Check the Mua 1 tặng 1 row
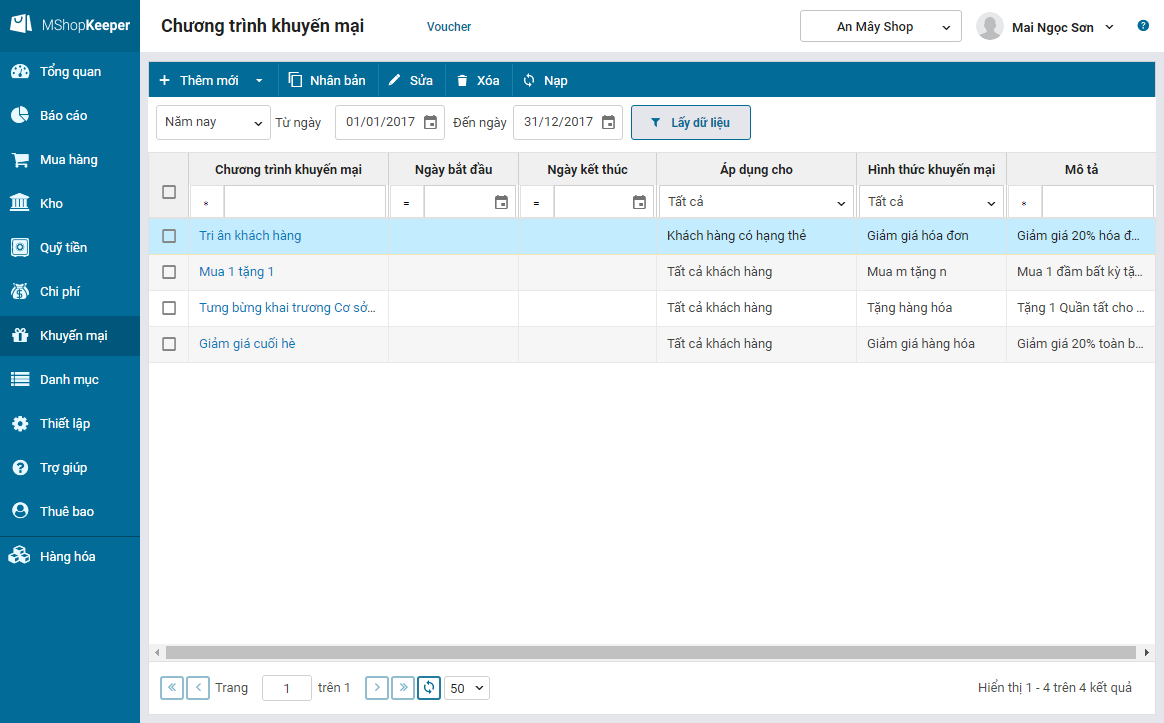 [x=169, y=272]
